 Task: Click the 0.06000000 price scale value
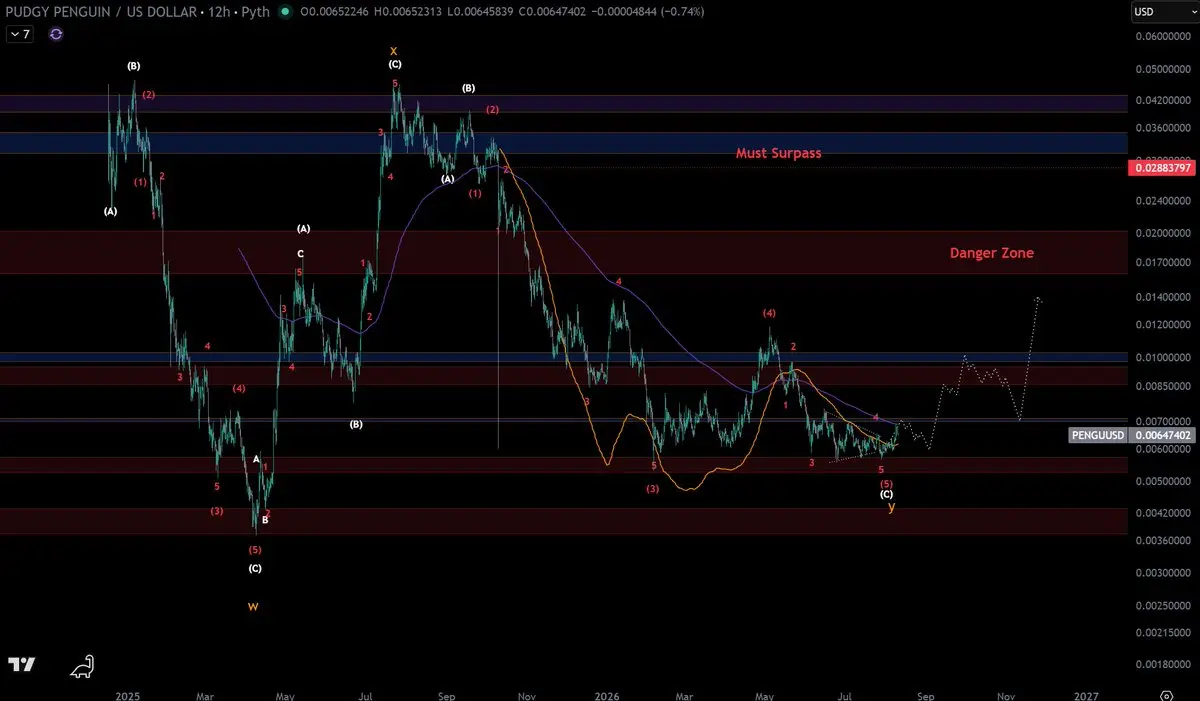1163,37
